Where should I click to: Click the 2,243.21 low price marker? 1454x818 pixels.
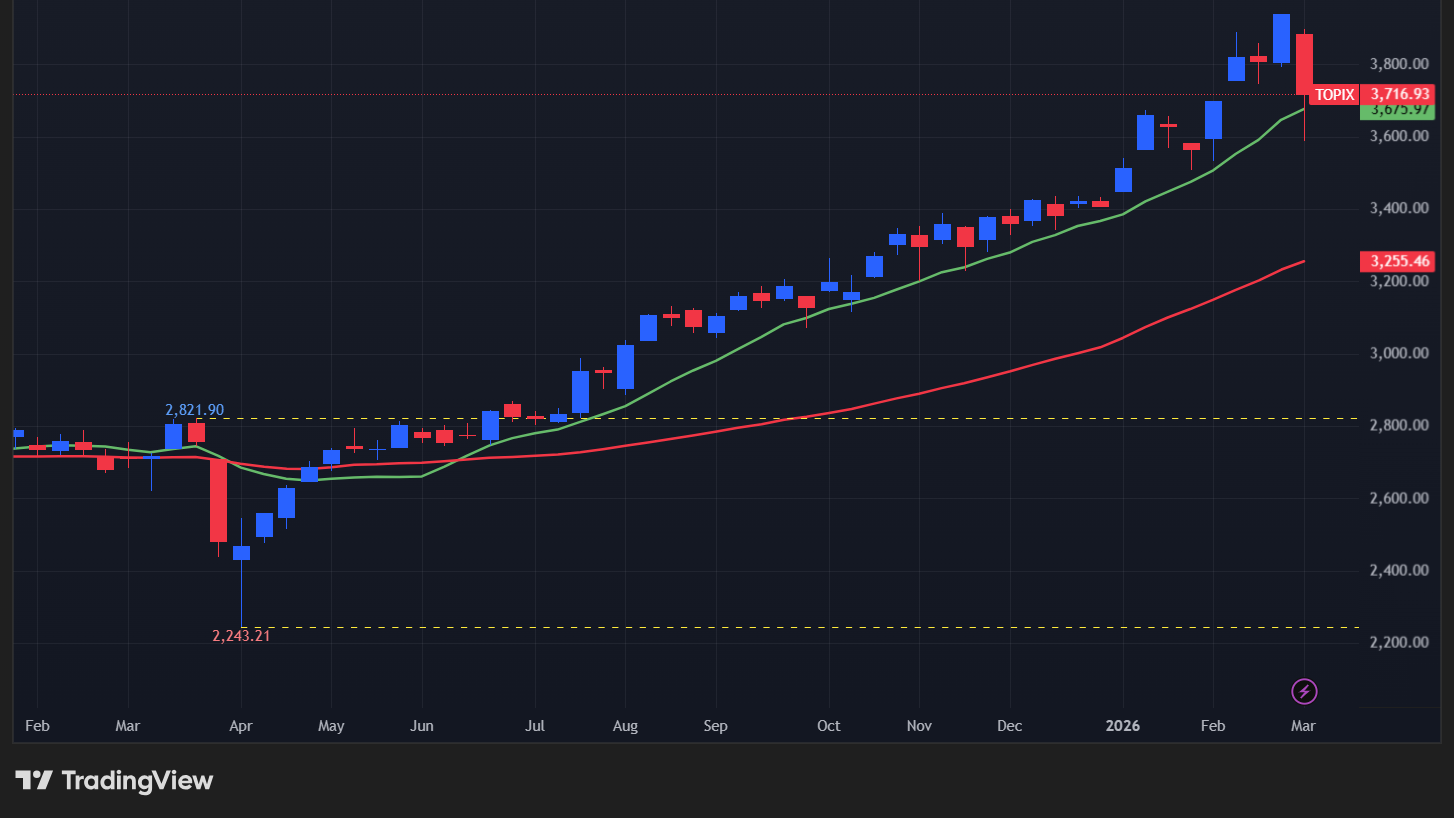(x=241, y=636)
